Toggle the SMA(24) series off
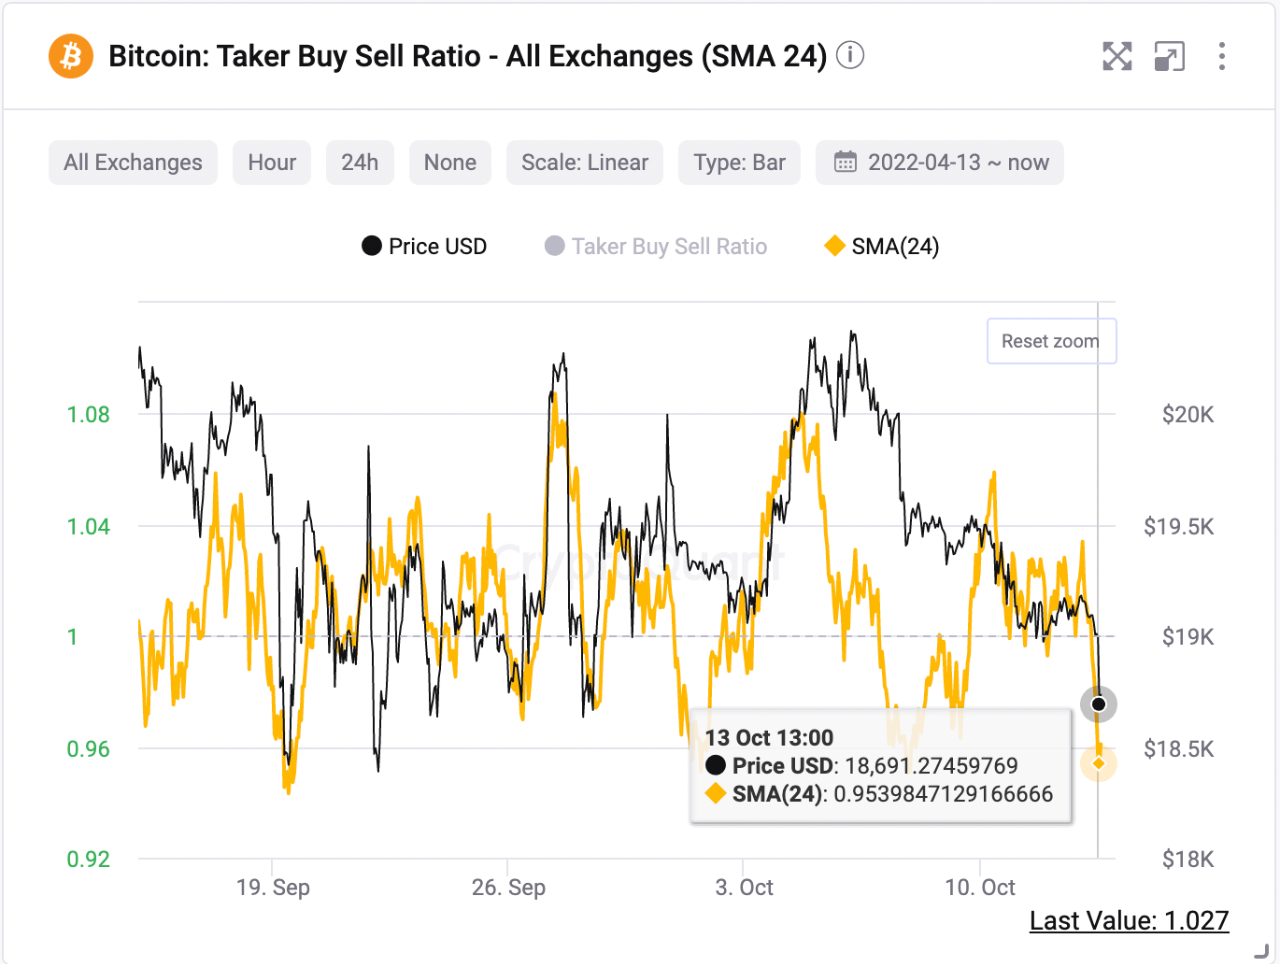 [x=880, y=246]
